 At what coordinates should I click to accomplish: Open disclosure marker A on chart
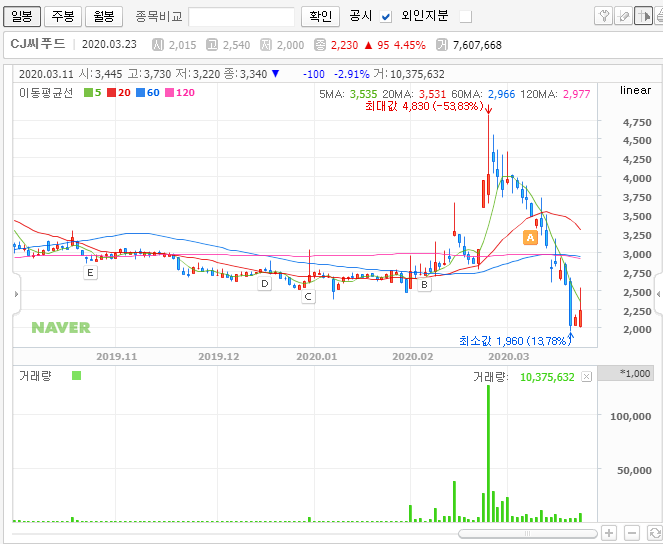[530, 238]
